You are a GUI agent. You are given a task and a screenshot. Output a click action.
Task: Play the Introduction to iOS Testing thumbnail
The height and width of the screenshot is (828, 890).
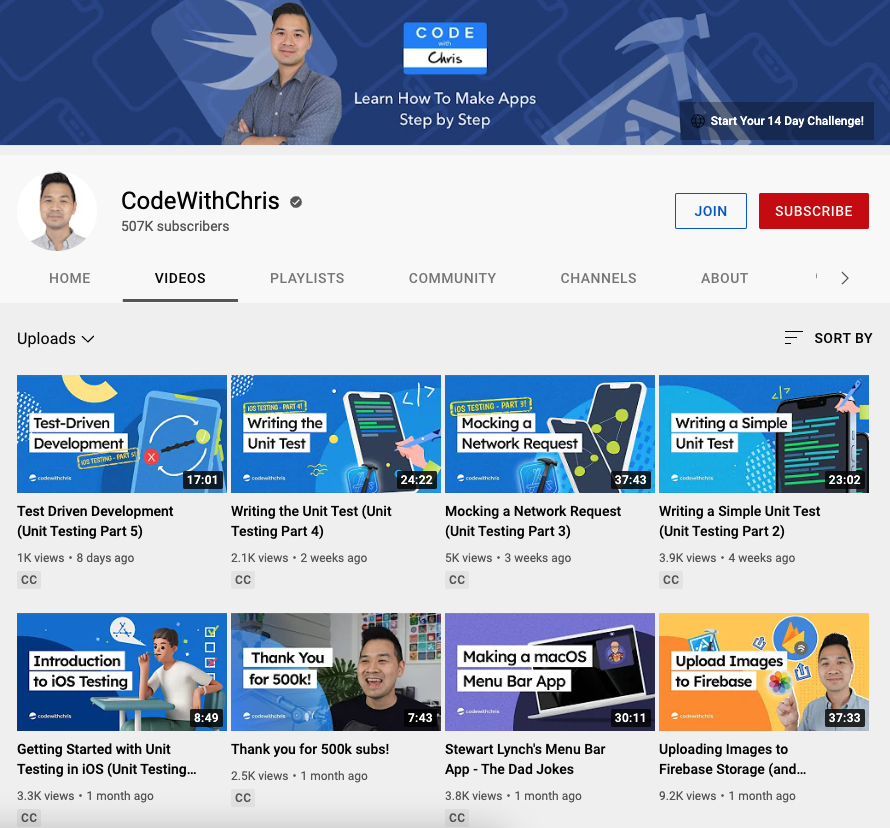122,671
